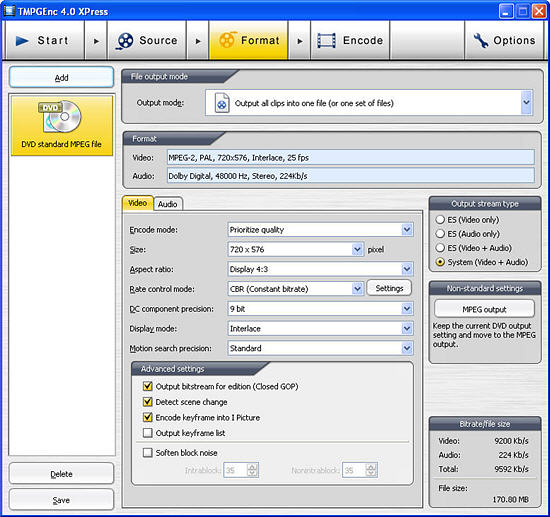The image size is (550, 517).
Task: Click the Intrablock value stepper arrows
Action: tap(252, 470)
